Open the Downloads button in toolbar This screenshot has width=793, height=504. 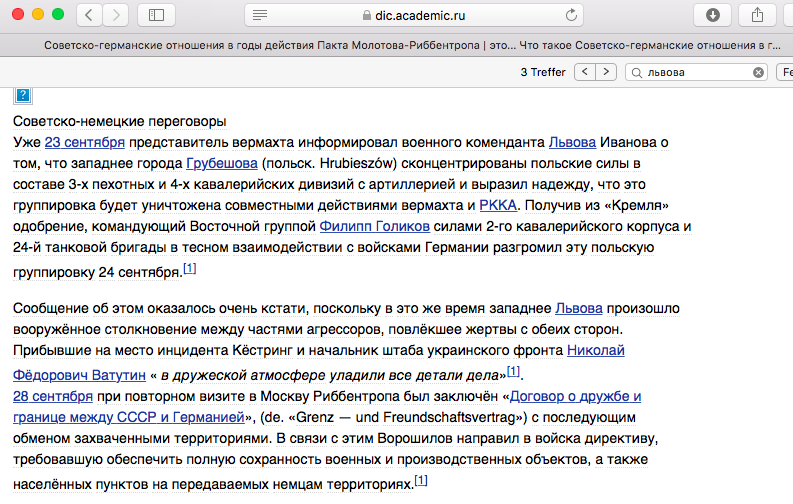[x=713, y=15]
